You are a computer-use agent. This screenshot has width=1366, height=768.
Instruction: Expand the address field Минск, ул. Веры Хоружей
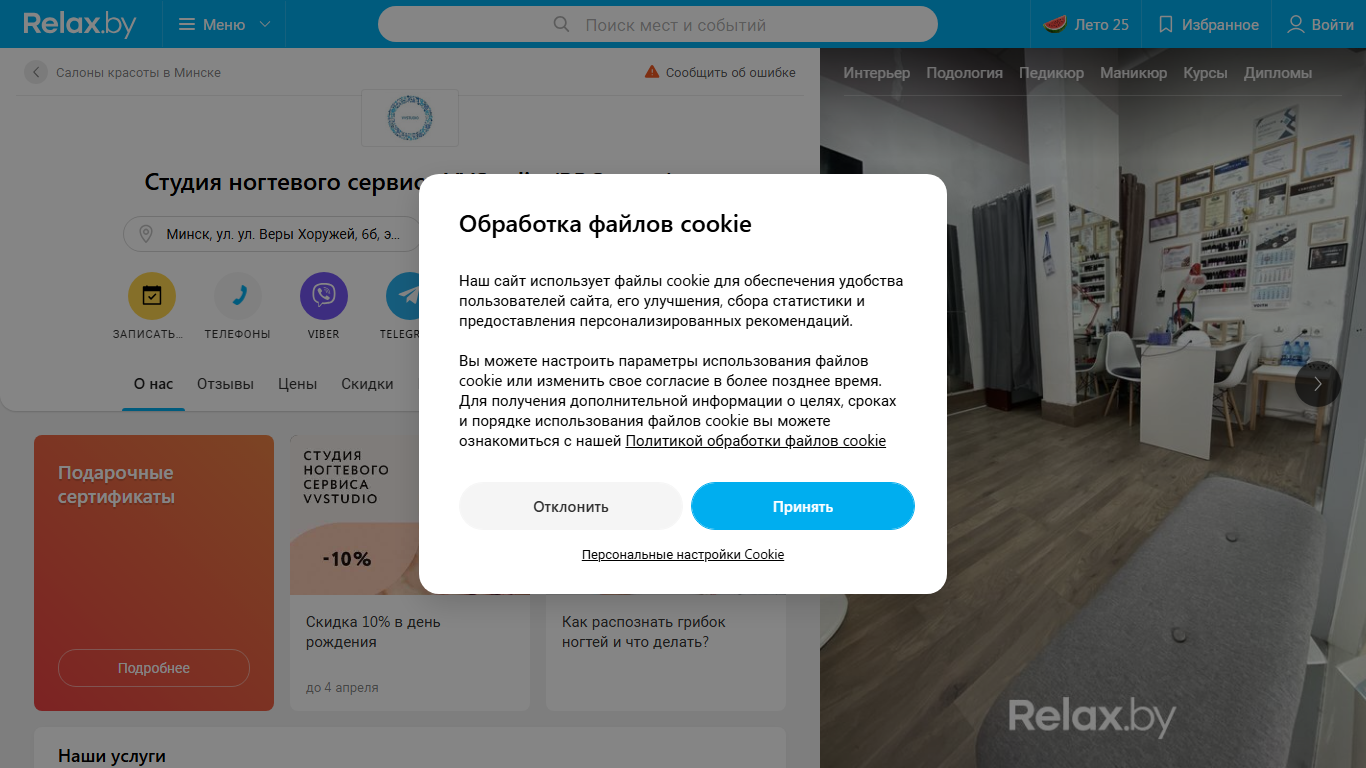click(x=272, y=234)
